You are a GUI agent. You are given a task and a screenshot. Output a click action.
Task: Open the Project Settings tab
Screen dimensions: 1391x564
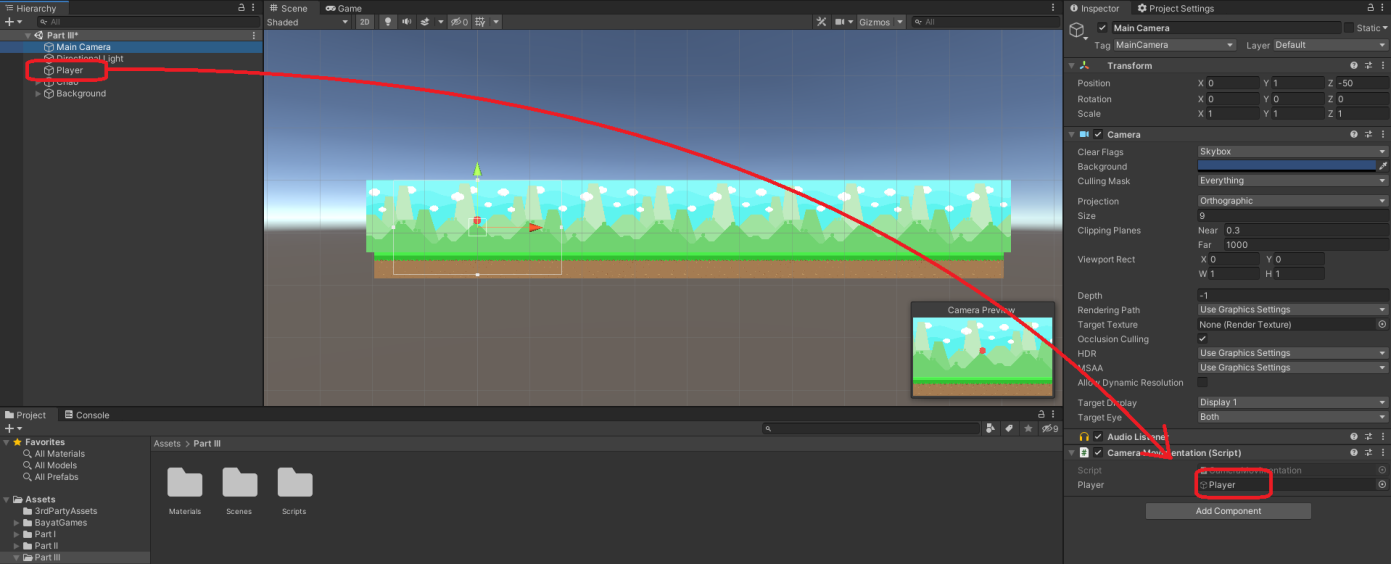tap(1176, 8)
